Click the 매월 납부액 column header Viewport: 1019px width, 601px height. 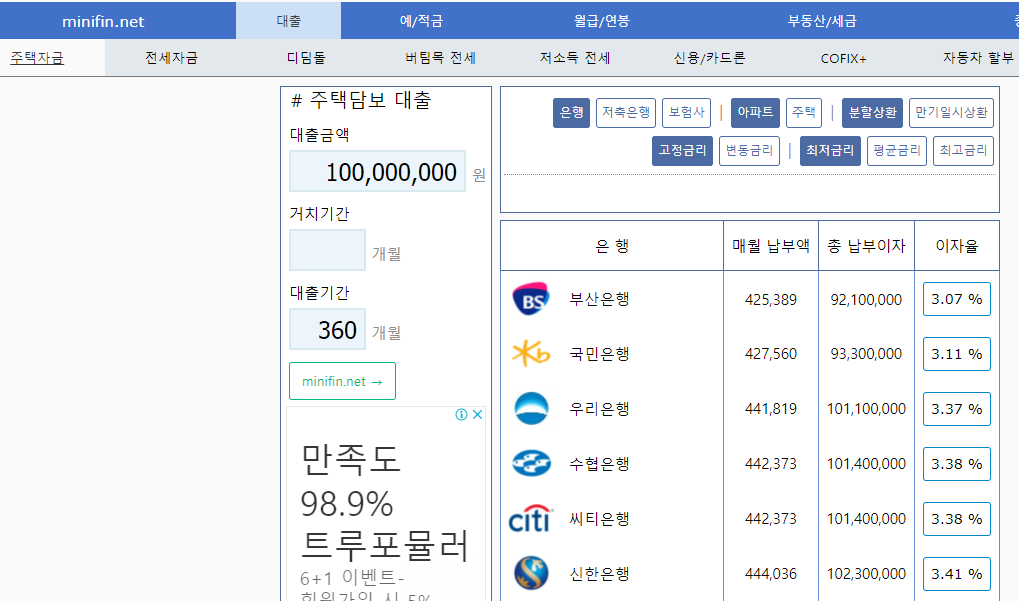pyautogui.click(x=771, y=246)
